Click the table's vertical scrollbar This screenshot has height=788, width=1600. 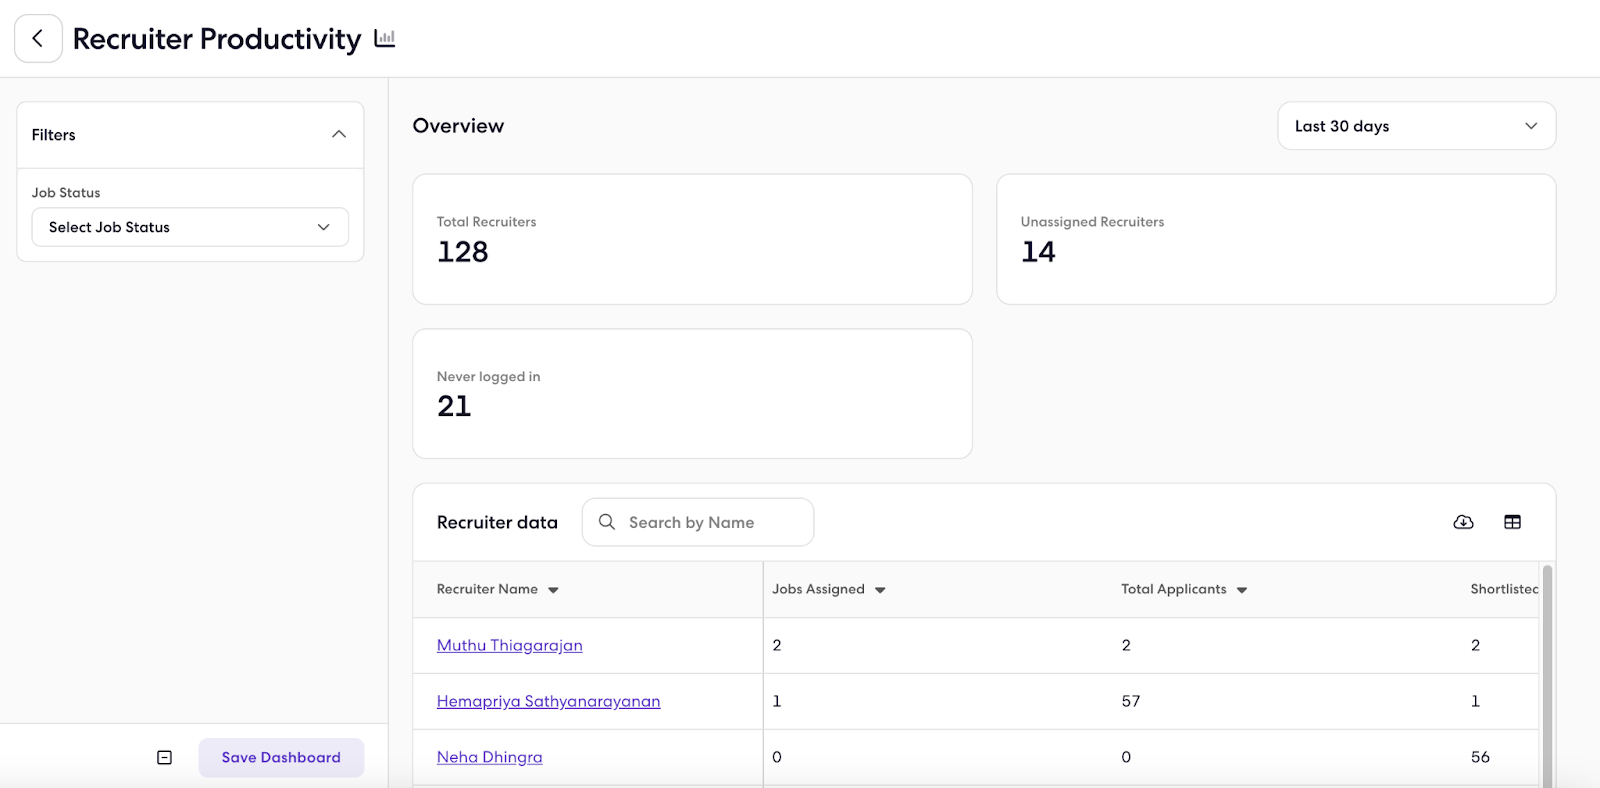click(1547, 676)
